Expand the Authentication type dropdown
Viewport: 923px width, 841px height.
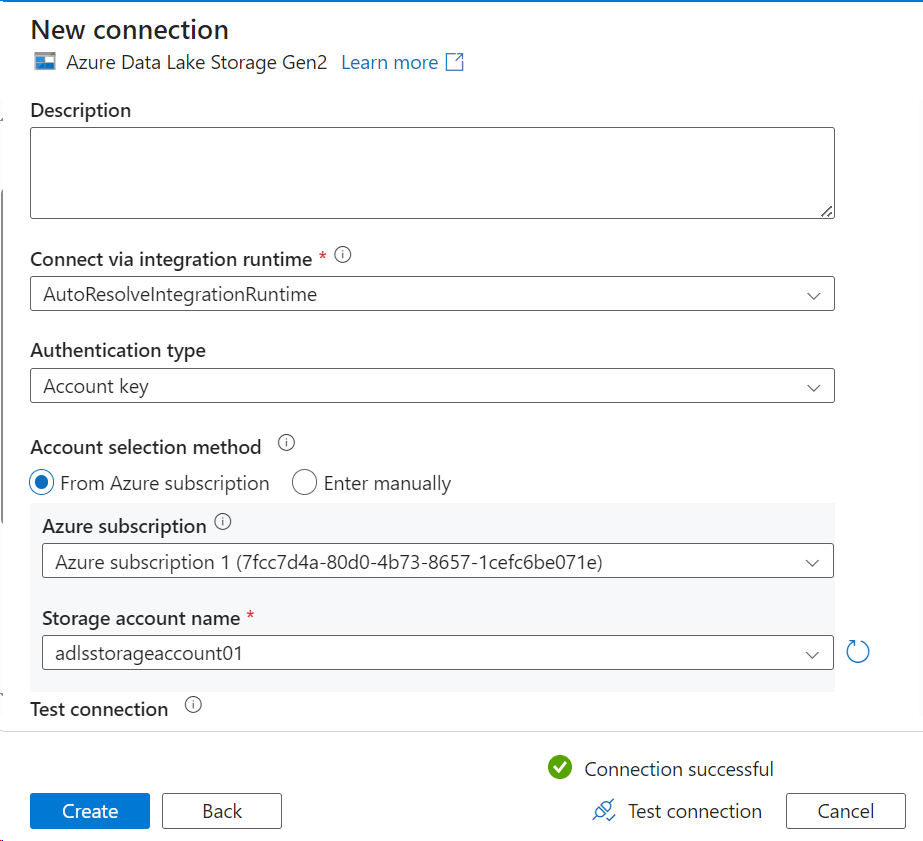(x=815, y=385)
